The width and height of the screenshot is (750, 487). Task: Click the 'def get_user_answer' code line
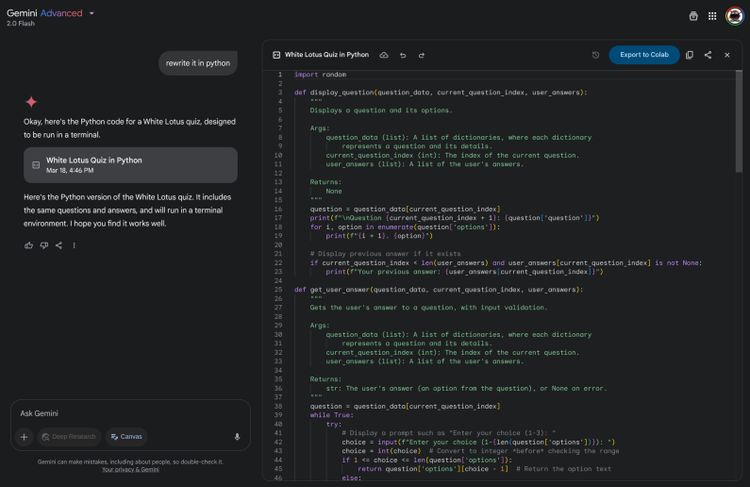[439, 289]
